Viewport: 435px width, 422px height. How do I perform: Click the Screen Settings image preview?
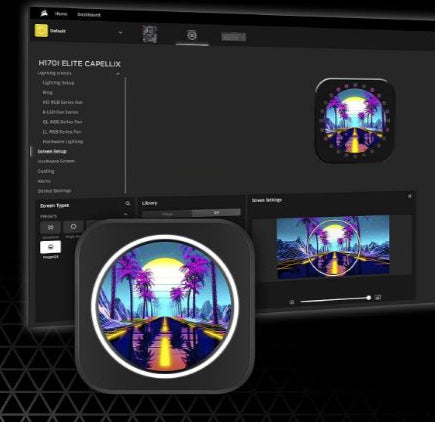coord(333,247)
